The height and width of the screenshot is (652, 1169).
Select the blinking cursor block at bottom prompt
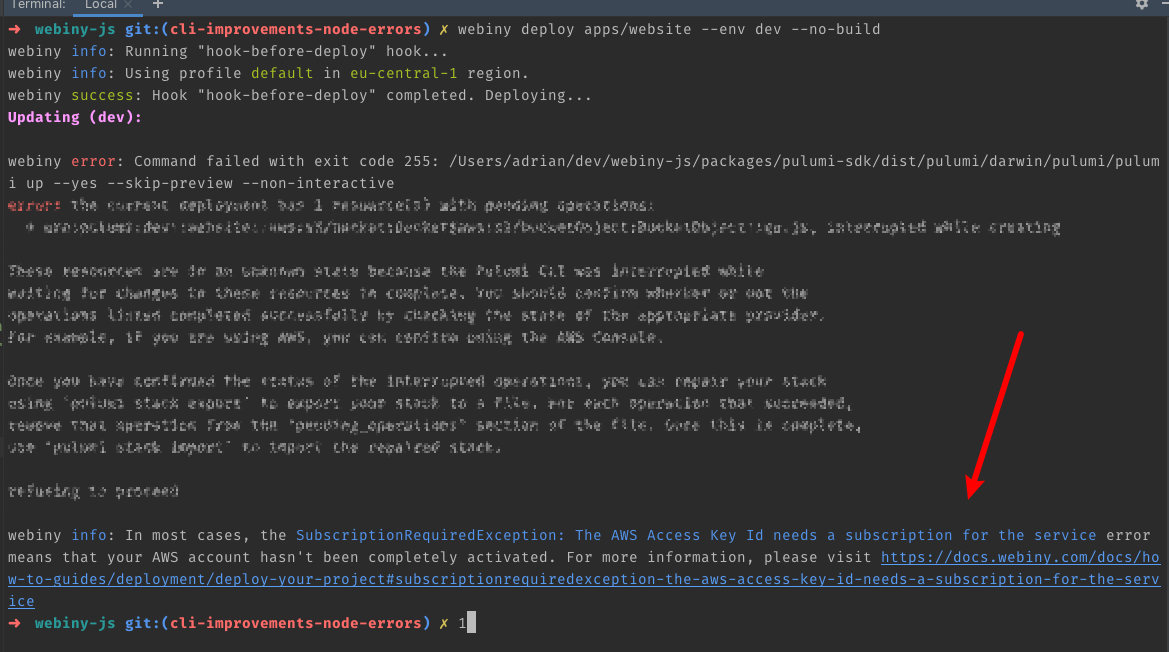coord(470,622)
